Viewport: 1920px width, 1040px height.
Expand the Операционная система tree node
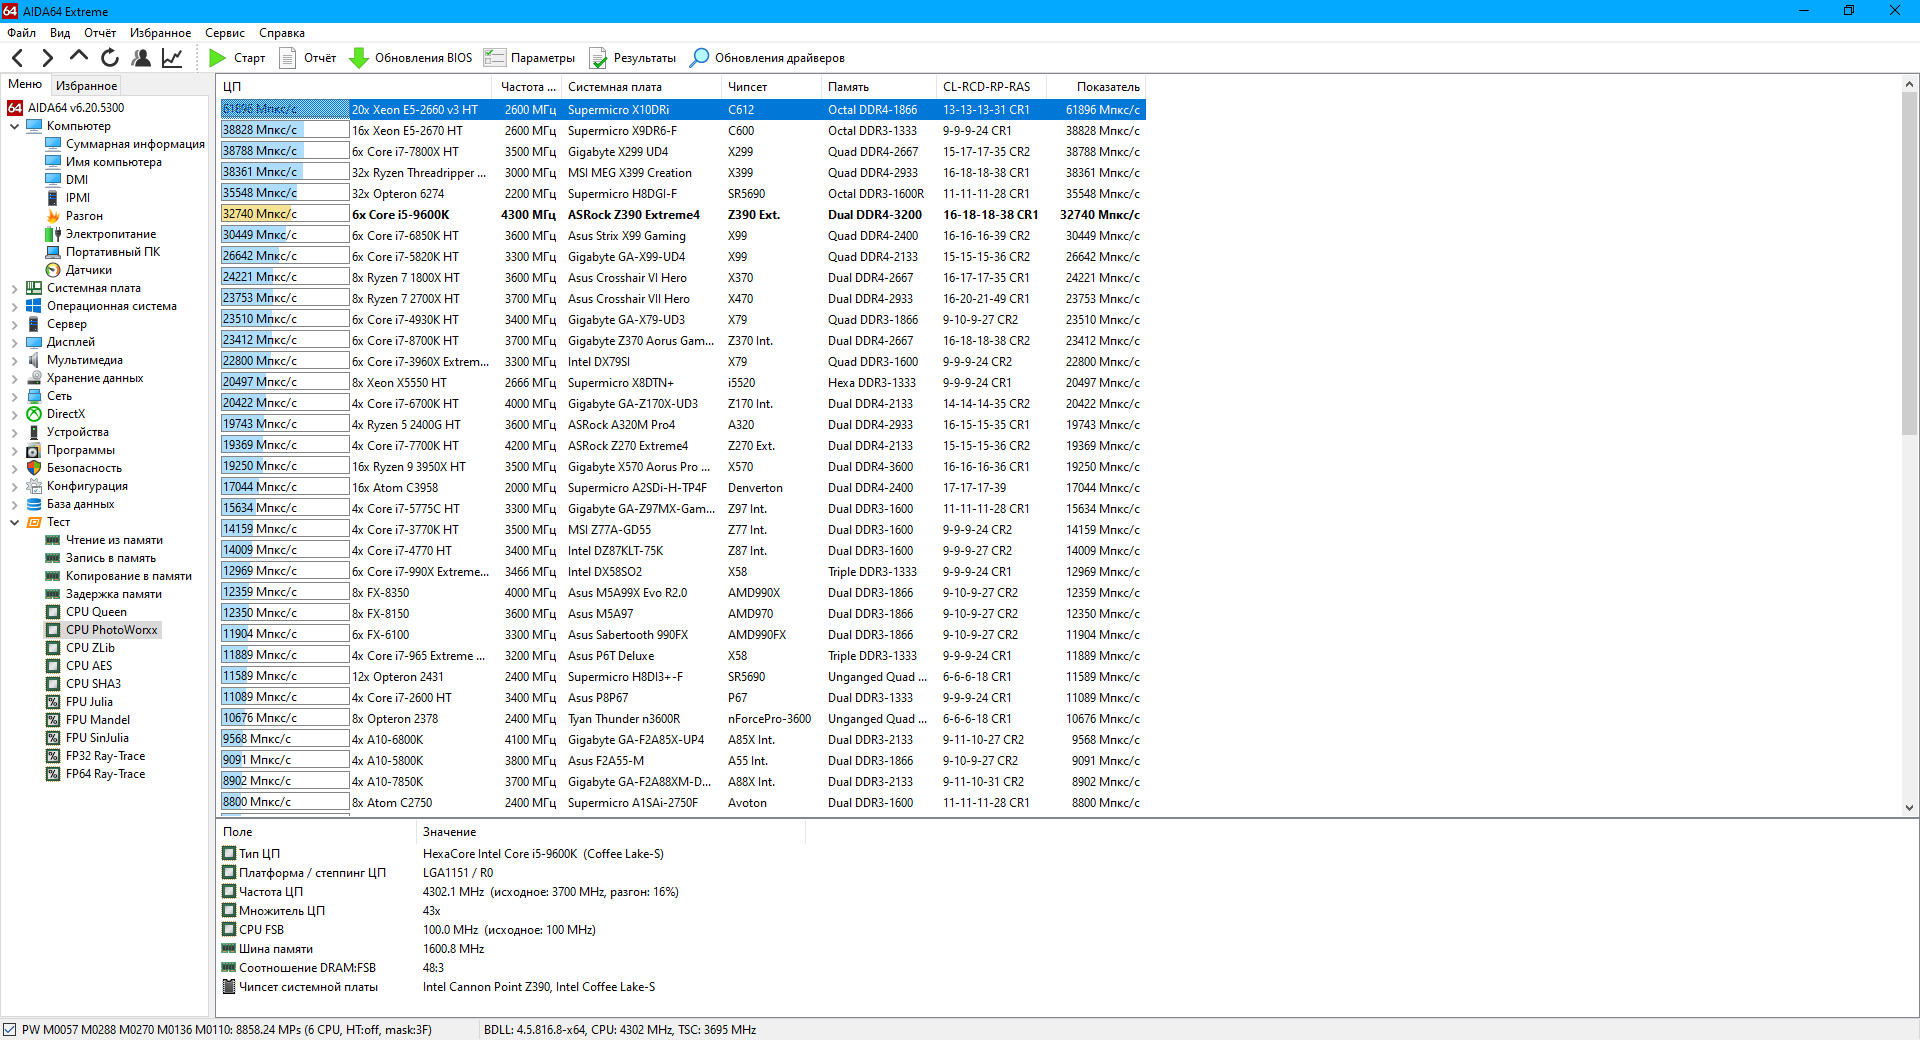click(x=14, y=306)
